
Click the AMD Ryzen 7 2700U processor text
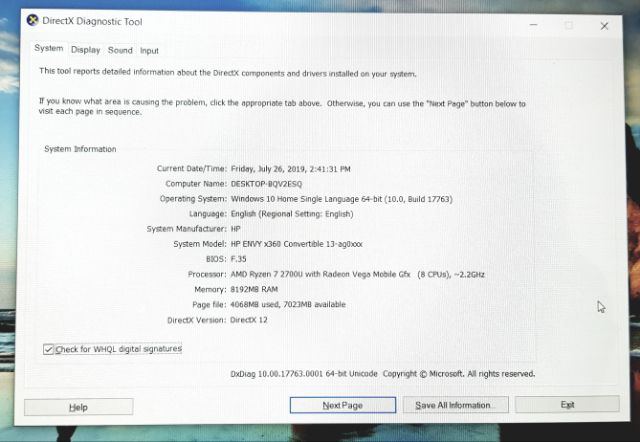(358, 274)
